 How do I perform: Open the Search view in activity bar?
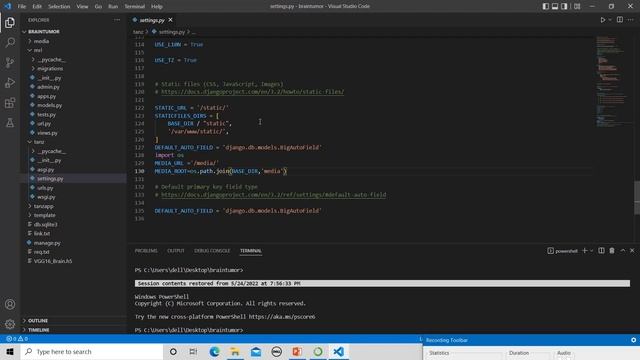(x=10, y=42)
